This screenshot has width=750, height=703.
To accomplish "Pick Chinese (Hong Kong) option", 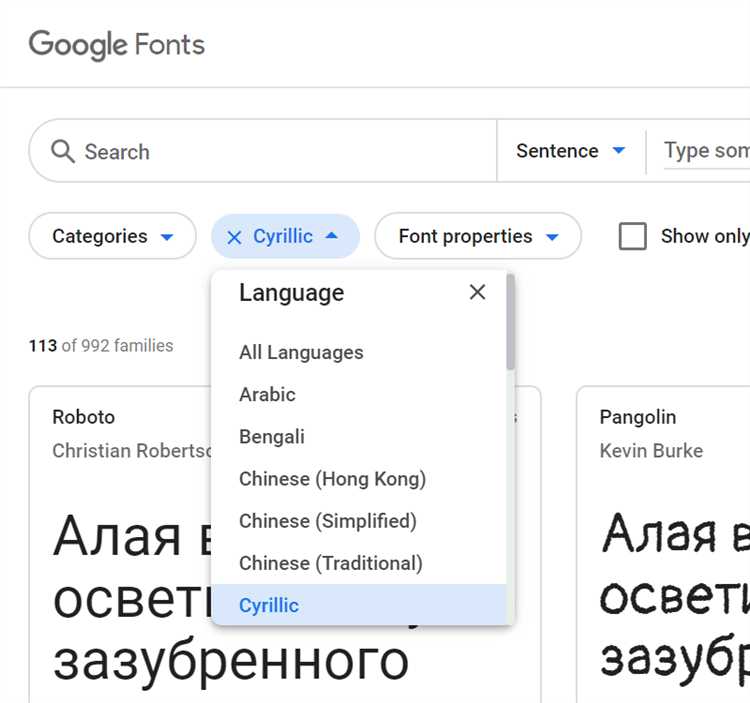I will click(x=332, y=478).
